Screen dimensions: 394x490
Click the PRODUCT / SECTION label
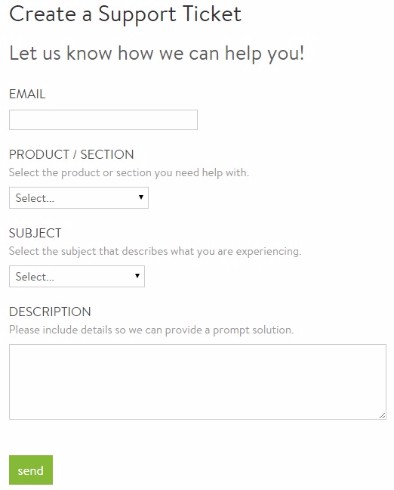[x=71, y=155]
